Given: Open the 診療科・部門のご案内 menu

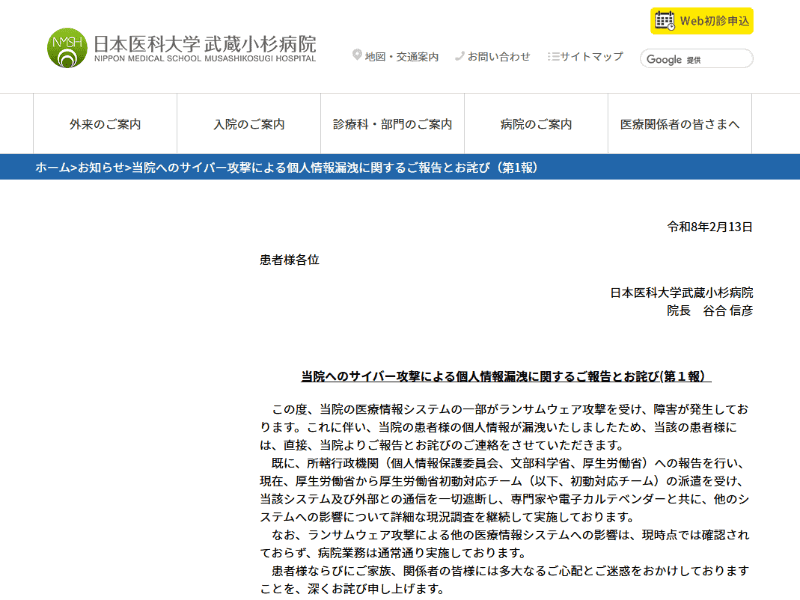Looking at the screenshot, I should pyautogui.click(x=392, y=124).
